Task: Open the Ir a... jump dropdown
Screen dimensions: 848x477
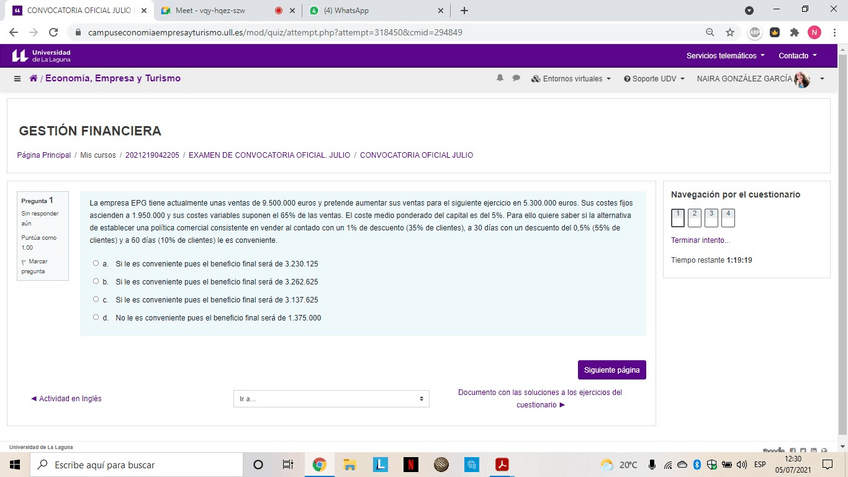Action: click(x=331, y=399)
